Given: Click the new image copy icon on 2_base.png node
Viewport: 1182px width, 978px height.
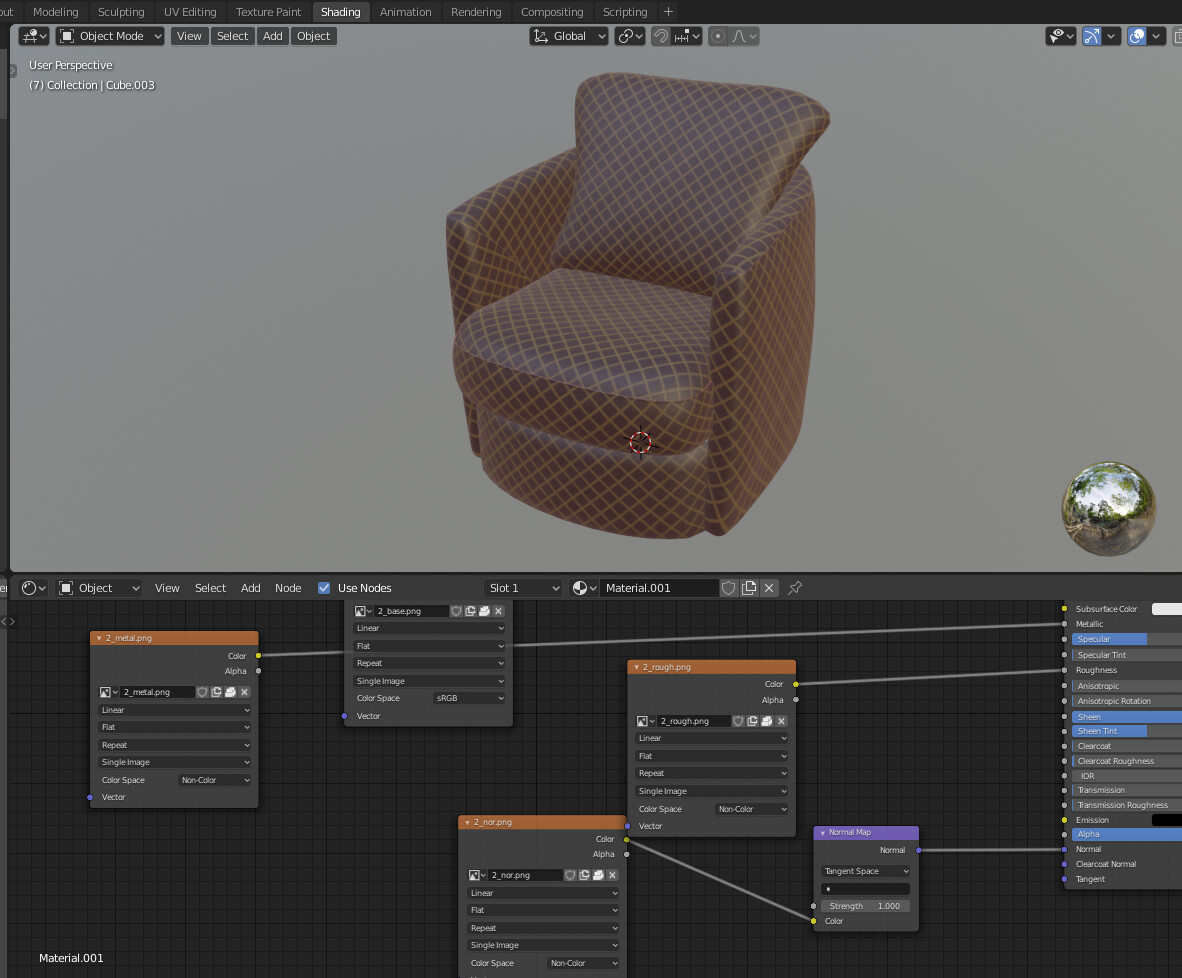Looking at the screenshot, I should 469,611.
